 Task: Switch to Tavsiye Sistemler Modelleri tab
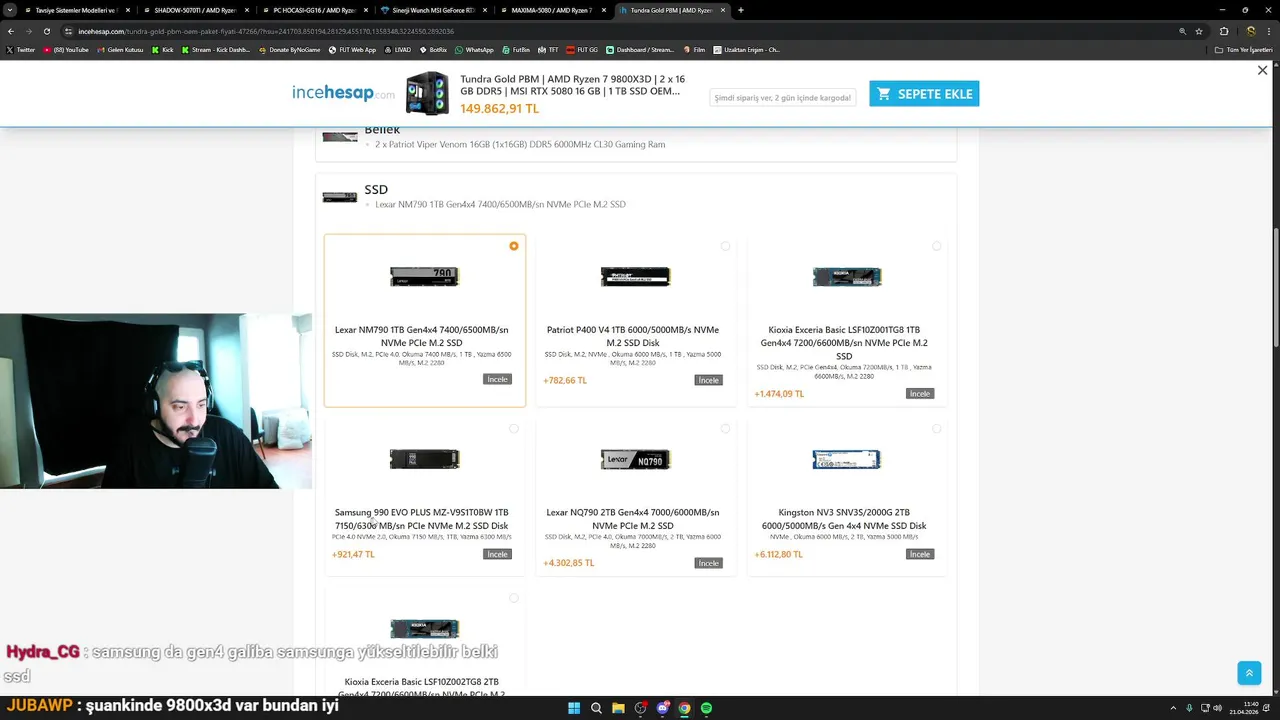click(78, 10)
